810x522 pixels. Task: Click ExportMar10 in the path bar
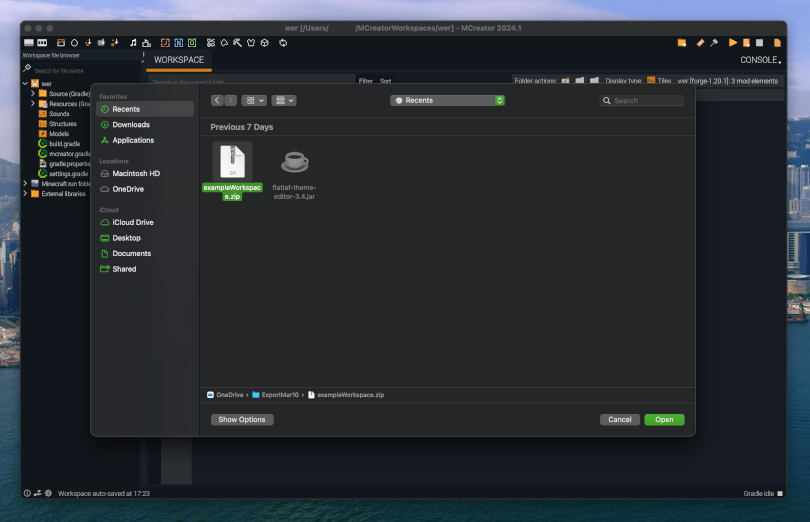(x=275, y=395)
